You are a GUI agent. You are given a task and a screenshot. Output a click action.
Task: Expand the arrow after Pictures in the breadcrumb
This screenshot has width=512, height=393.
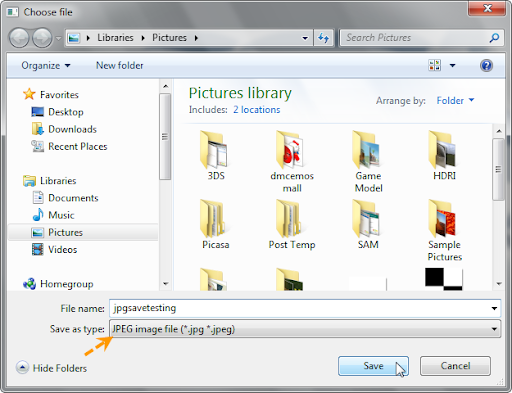(196, 38)
